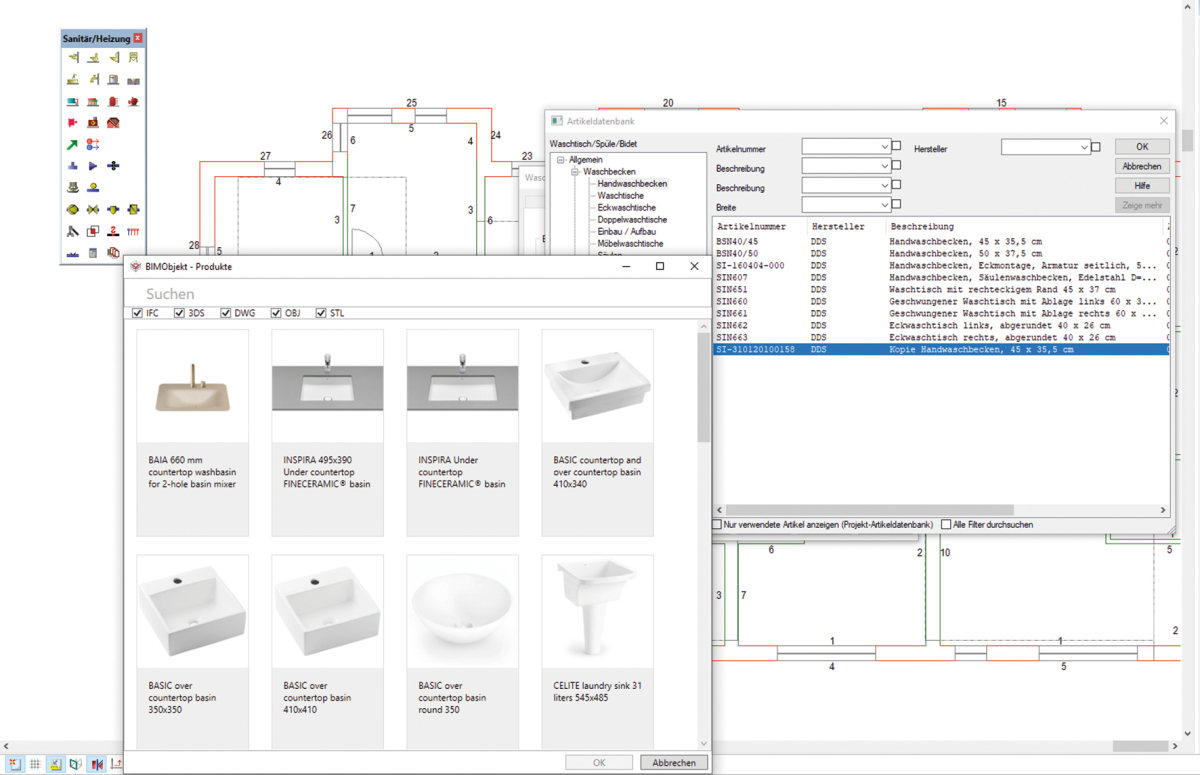Click the Hilfe button
The image size is (1200, 775).
tap(1142, 185)
